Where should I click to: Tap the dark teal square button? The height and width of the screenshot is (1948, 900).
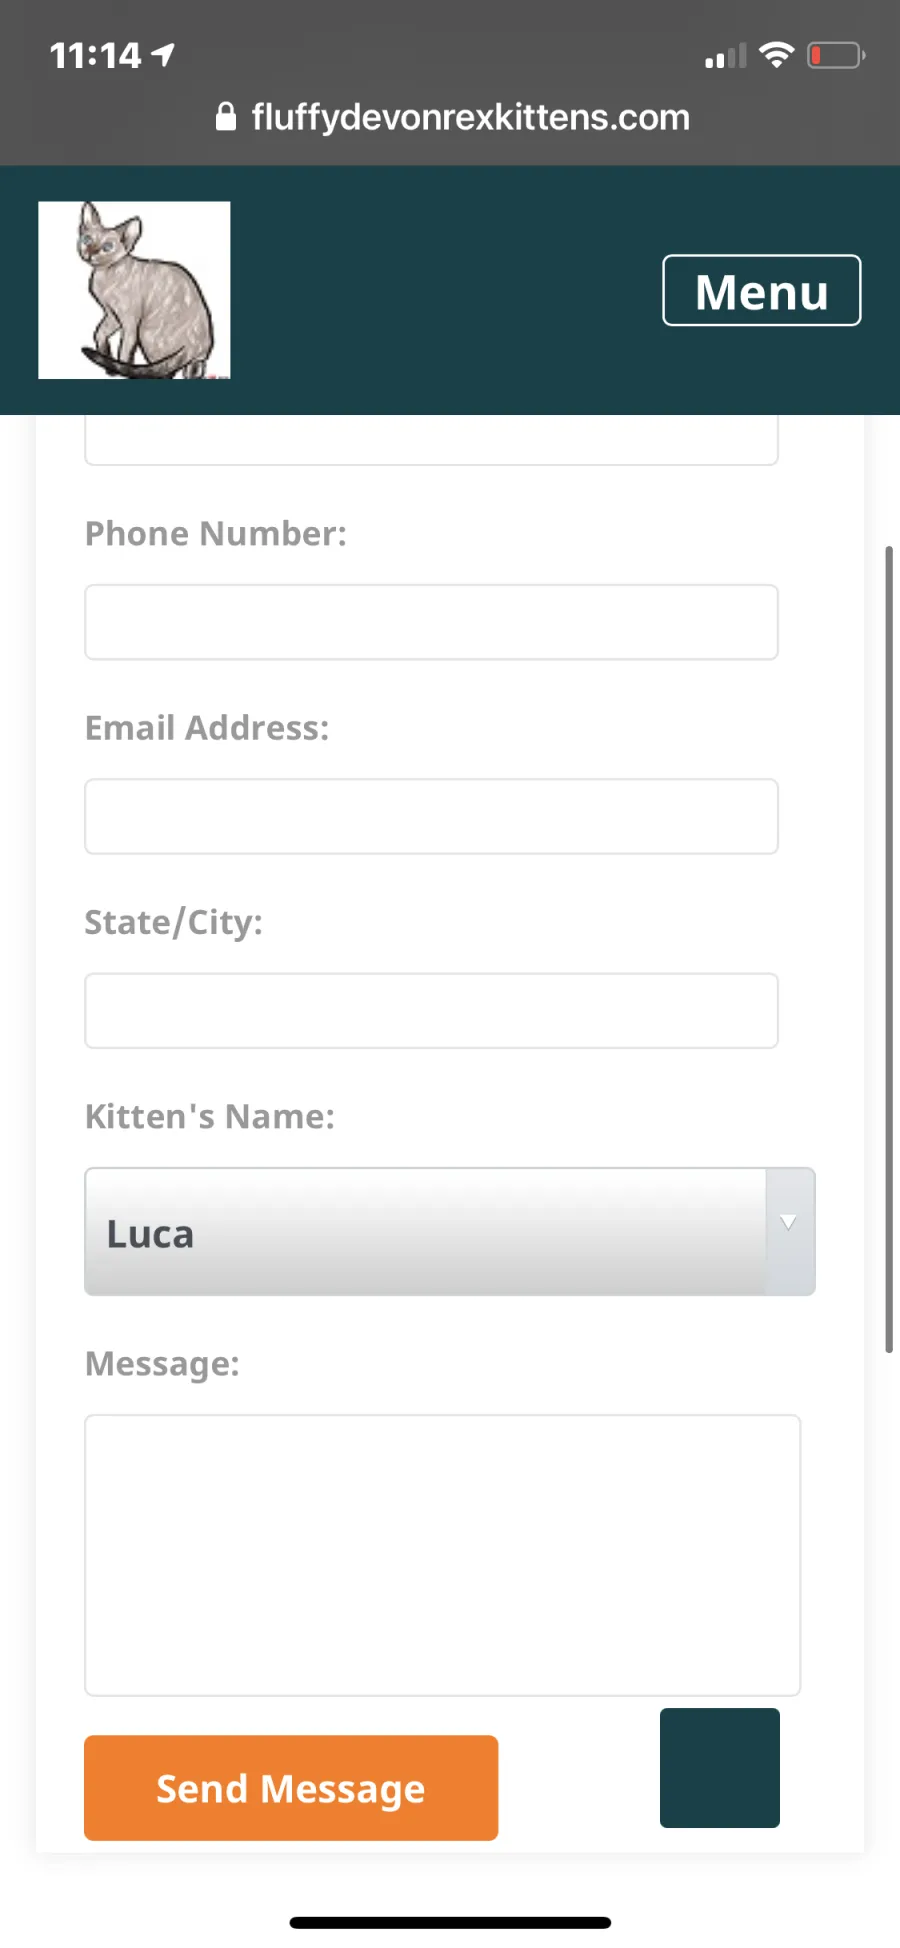pyautogui.click(x=720, y=1768)
